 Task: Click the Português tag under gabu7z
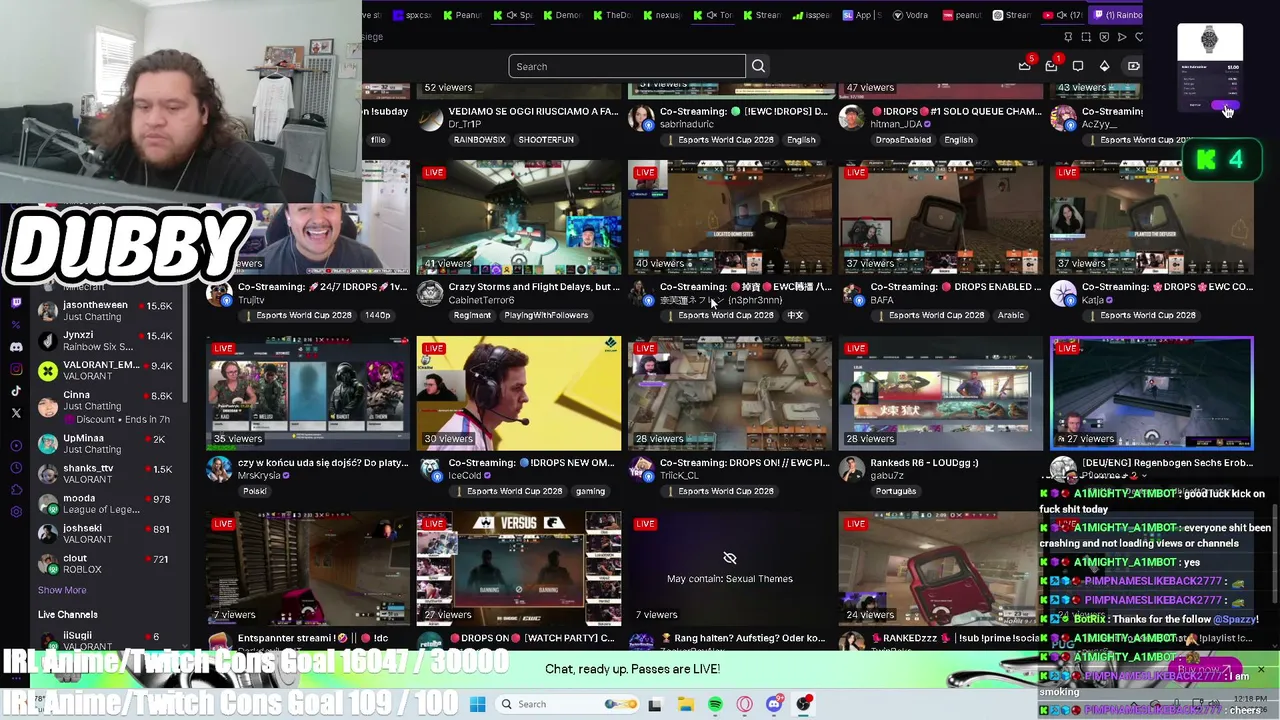tap(895, 491)
